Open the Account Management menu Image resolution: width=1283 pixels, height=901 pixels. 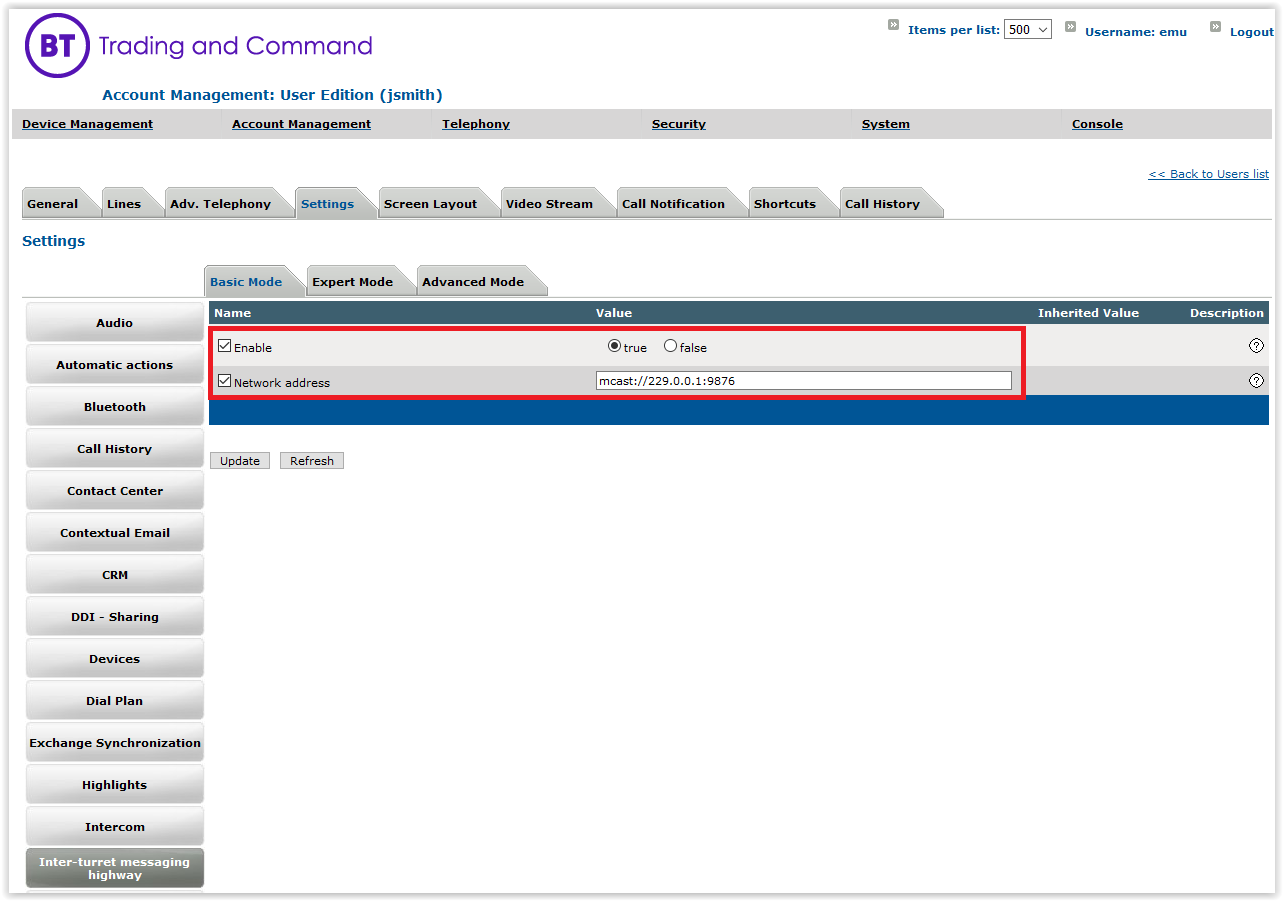(x=301, y=124)
